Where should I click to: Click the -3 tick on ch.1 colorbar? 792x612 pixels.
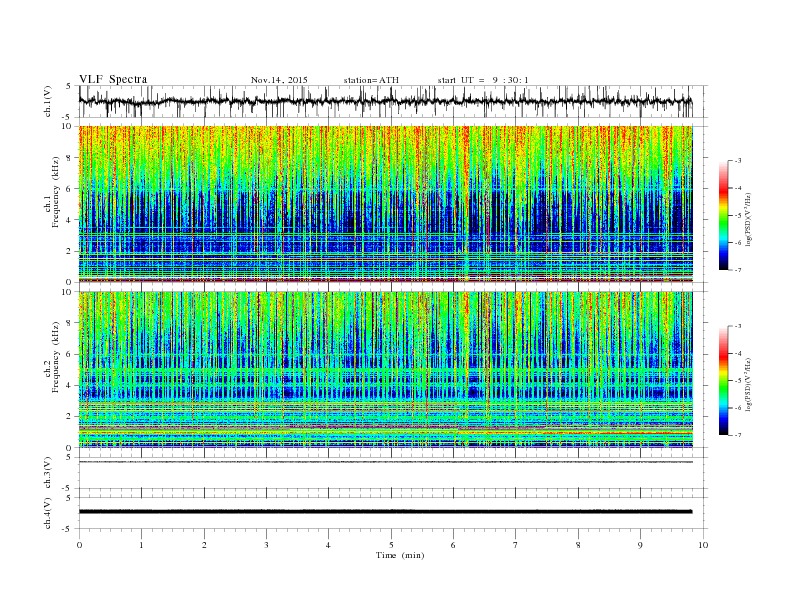[738, 161]
